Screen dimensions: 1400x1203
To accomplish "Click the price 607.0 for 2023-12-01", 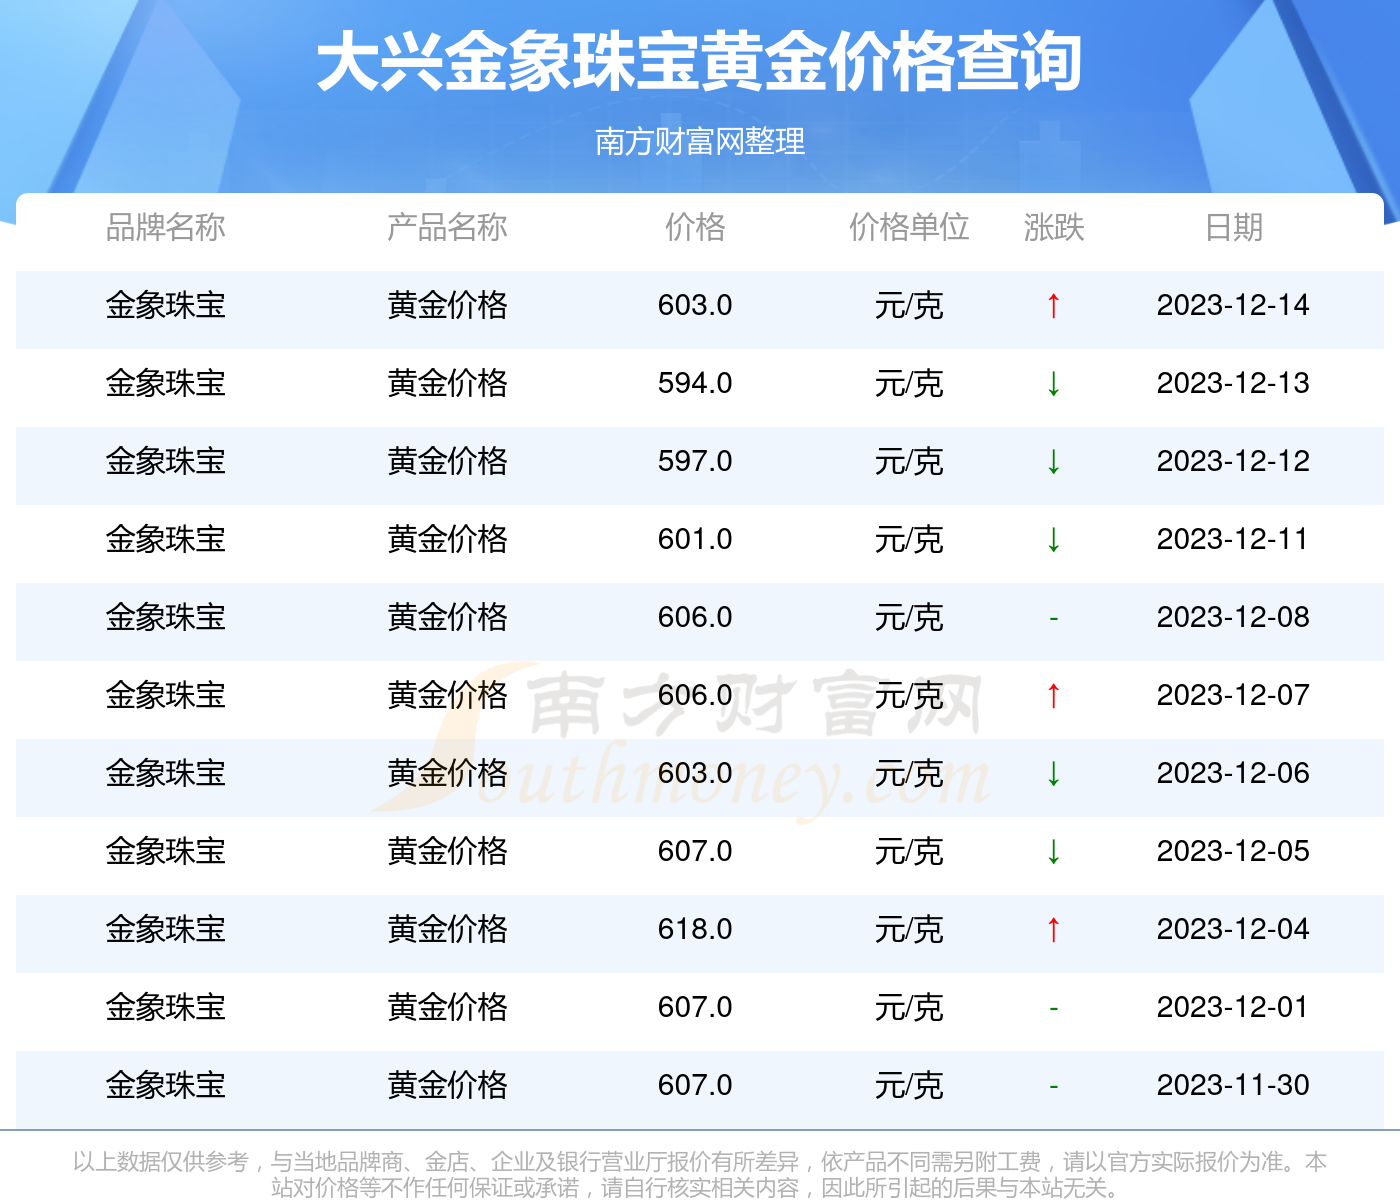I will tap(695, 1007).
